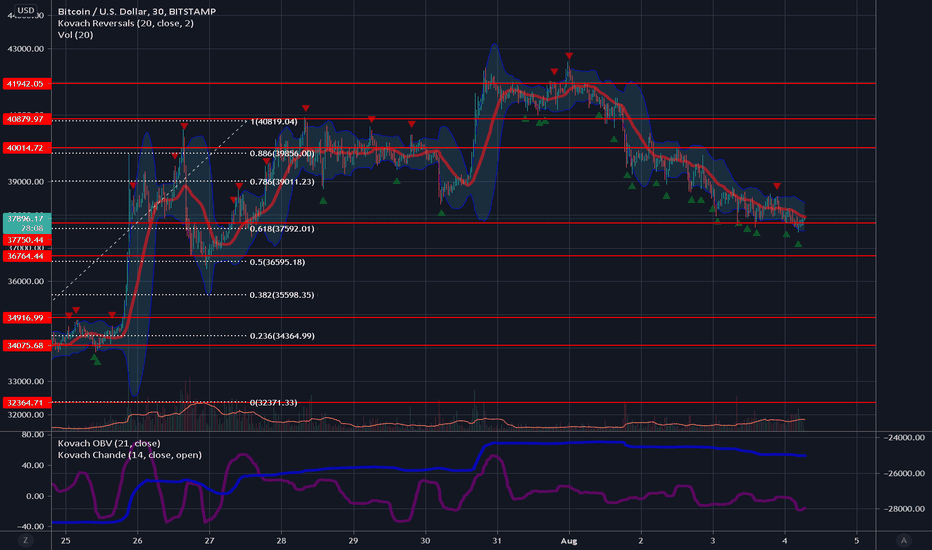Viewport: 932px width, 550px height.
Task: Select the Fibonacci 0.786(39011.23) level label
Action: point(282,181)
